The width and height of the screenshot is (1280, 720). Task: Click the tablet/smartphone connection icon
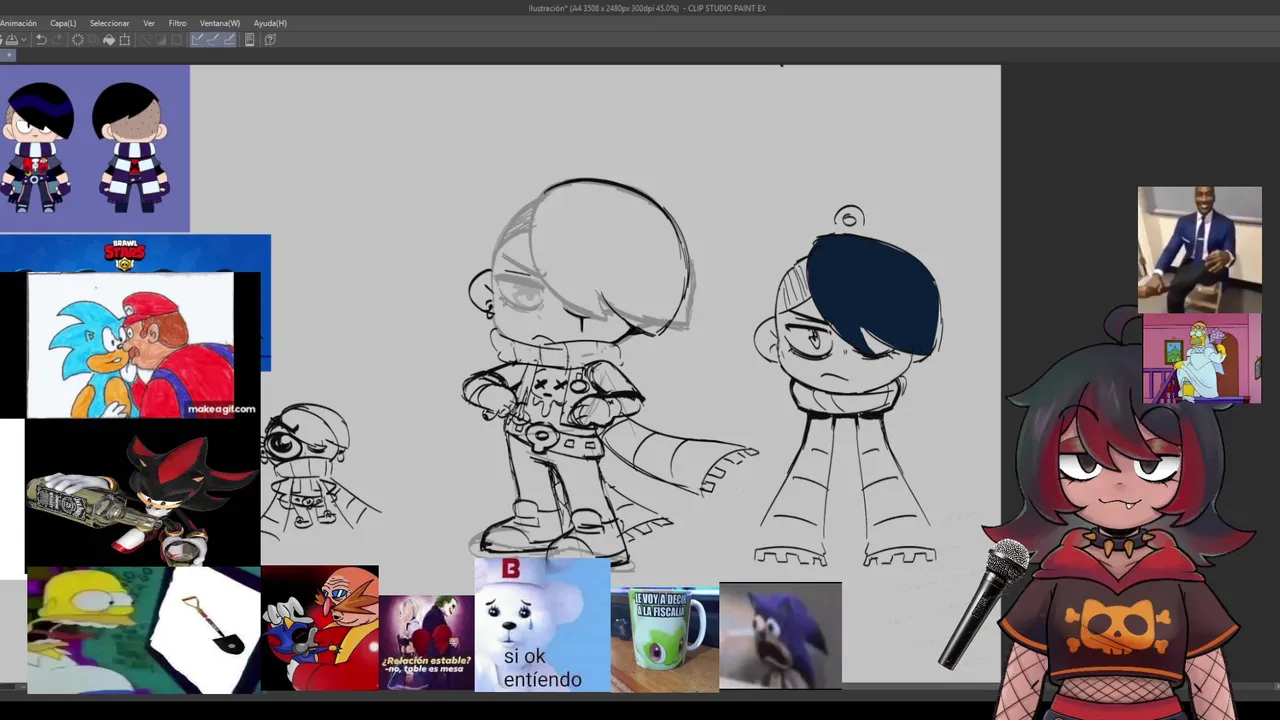coord(250,40)
